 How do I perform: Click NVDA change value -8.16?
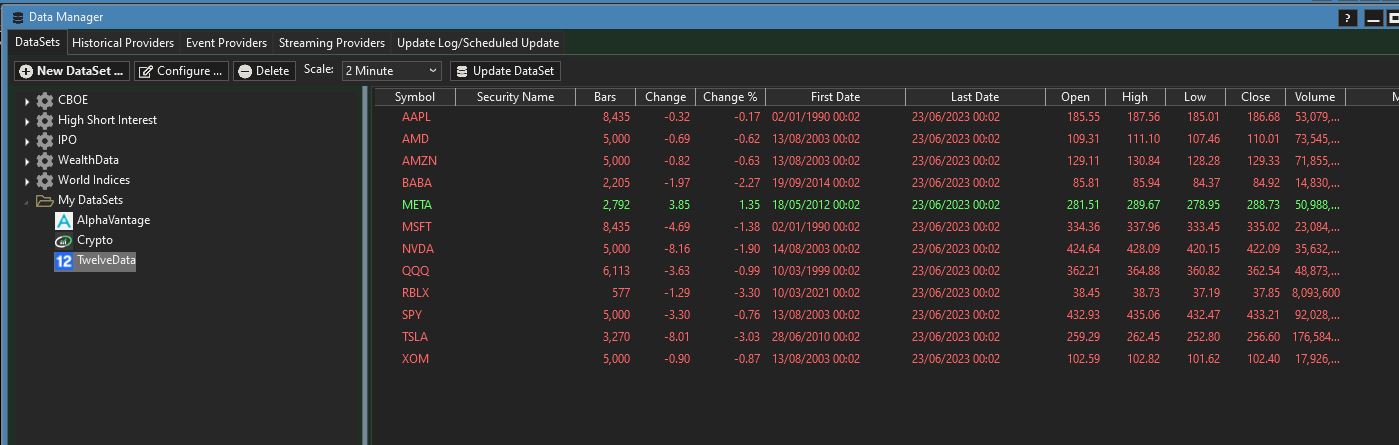tap(677, 249)
